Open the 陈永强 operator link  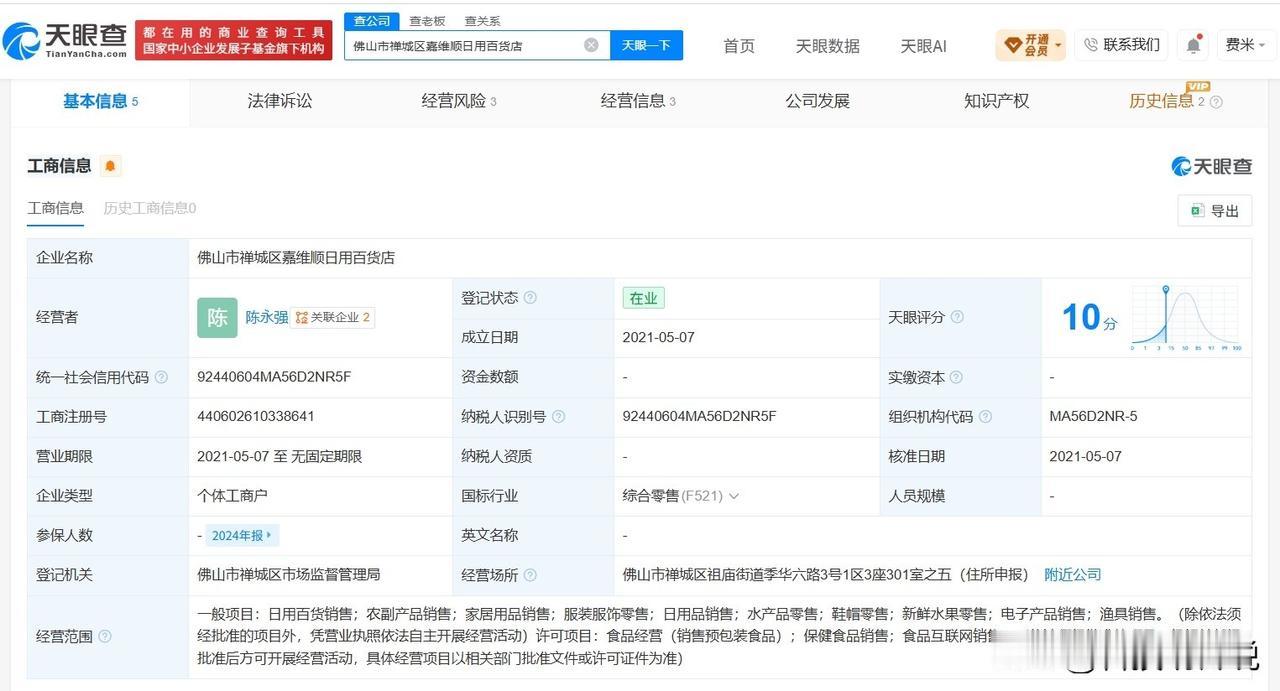[x=267, y=317]
